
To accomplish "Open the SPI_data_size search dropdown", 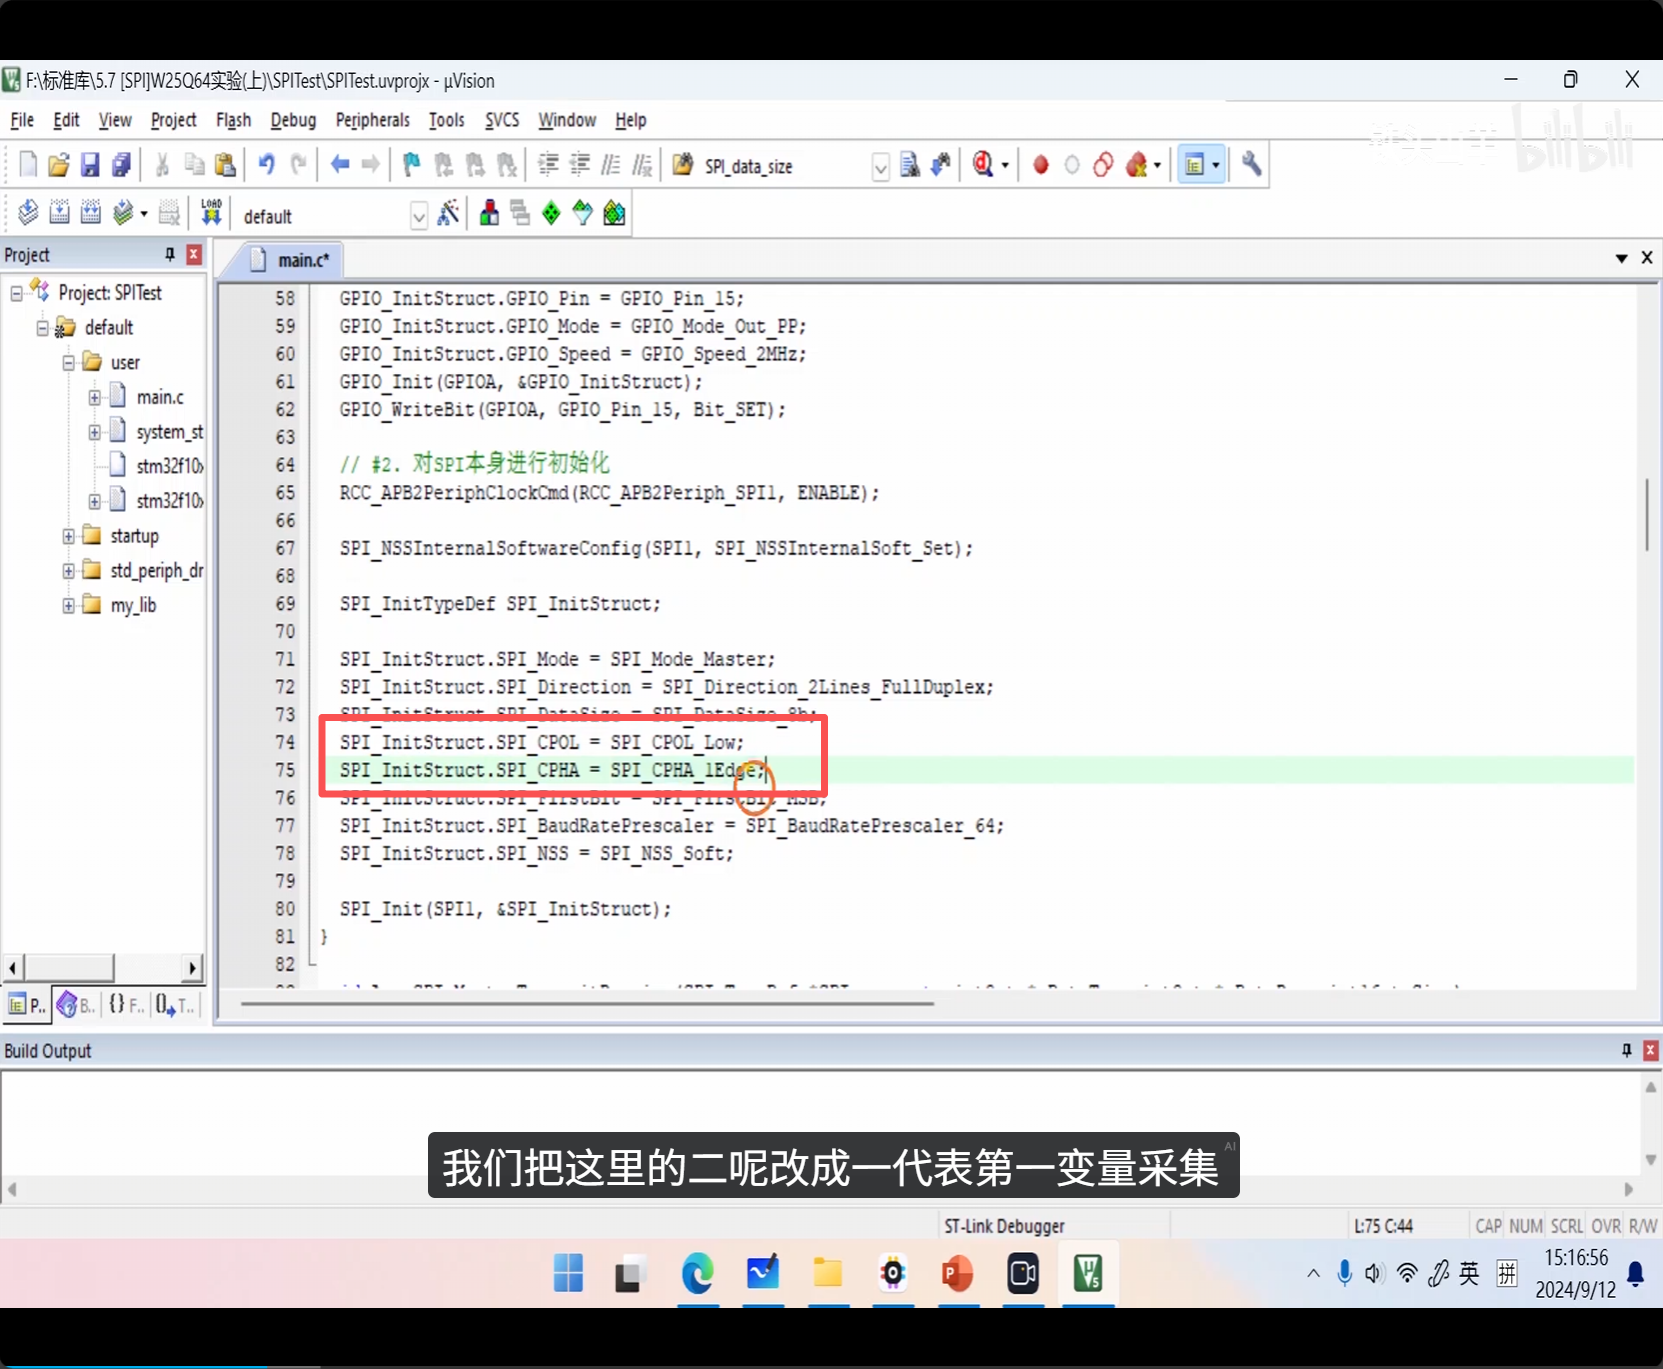I will [x=880, y=167].
